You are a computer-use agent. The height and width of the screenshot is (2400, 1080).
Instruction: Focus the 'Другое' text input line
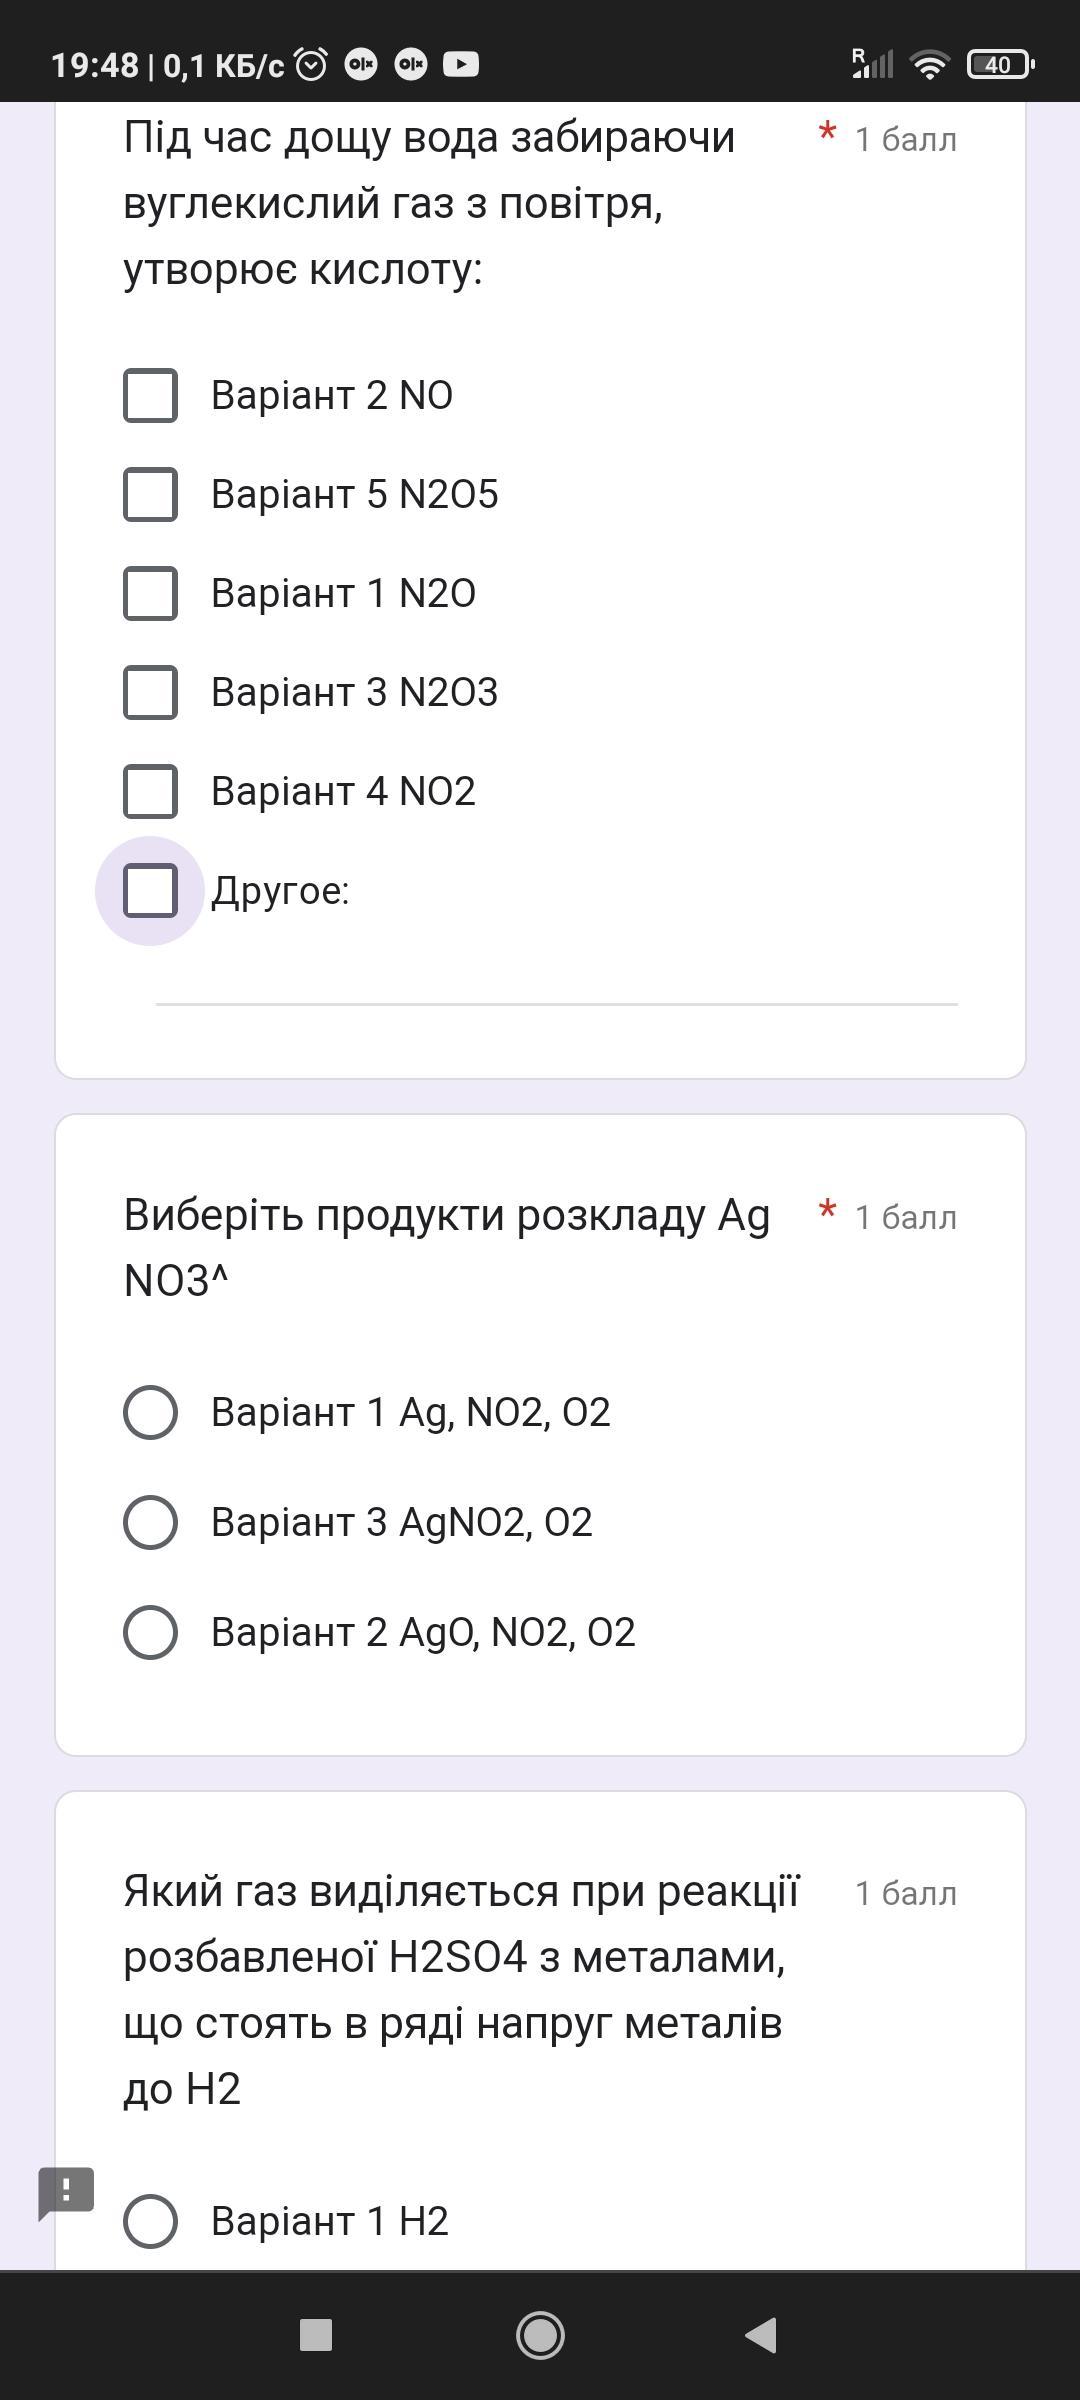[556, 980]
